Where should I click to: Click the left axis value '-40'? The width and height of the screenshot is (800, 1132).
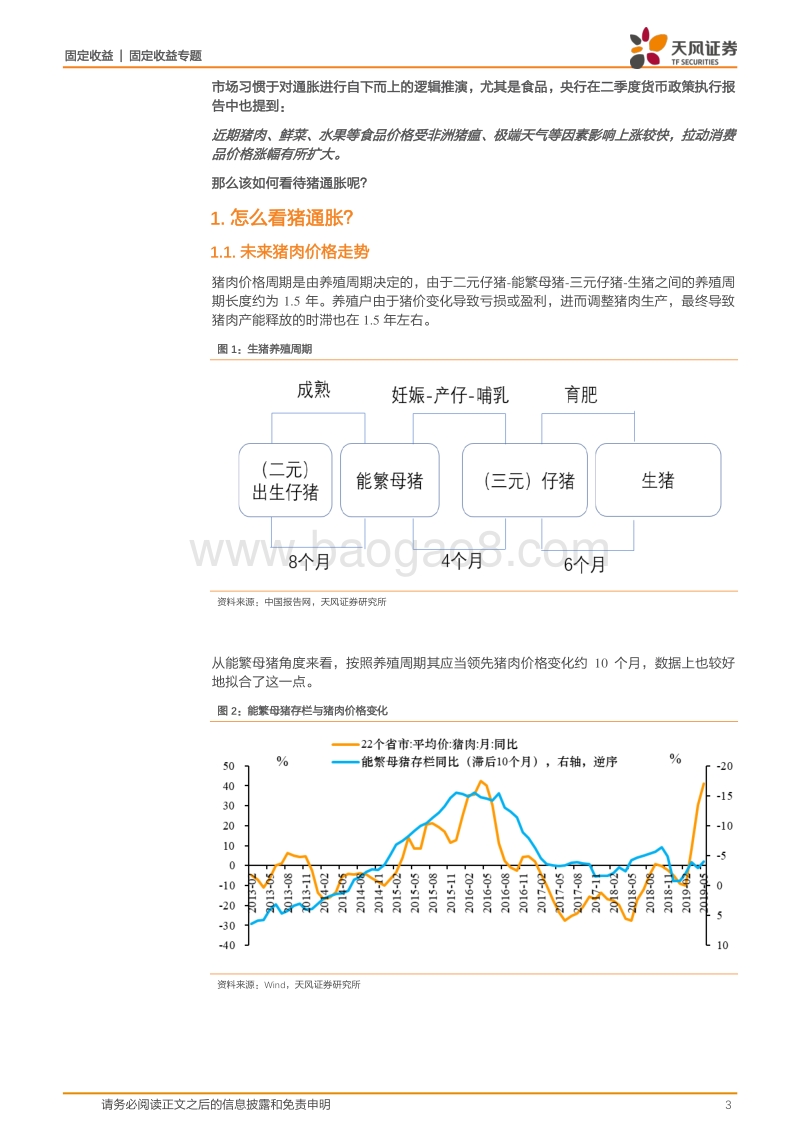(x=227, y=945)
